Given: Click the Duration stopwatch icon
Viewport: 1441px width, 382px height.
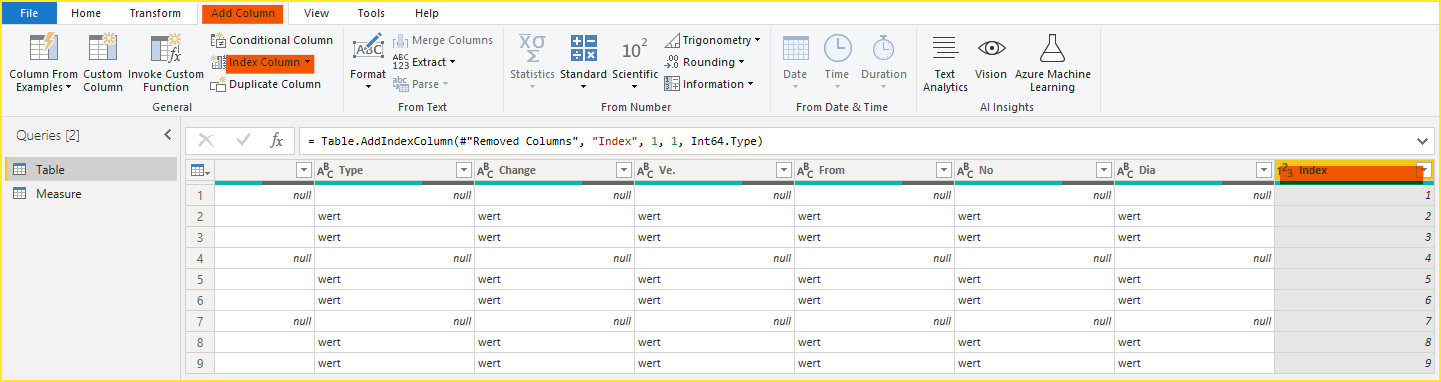Looking at the screenshot, I should click(884, 48).
